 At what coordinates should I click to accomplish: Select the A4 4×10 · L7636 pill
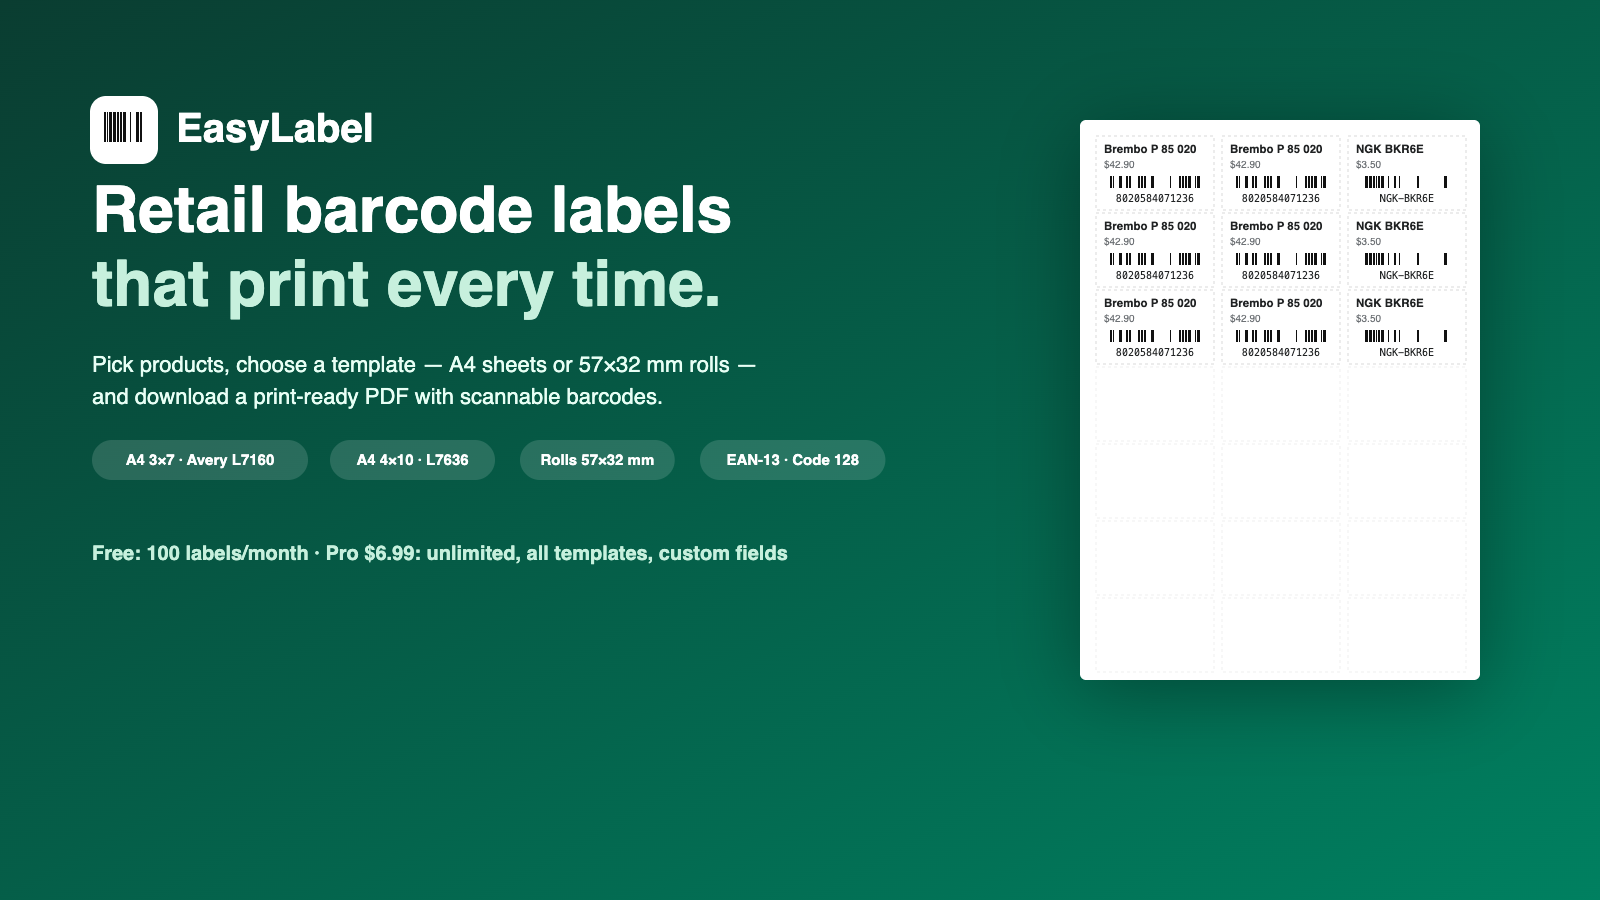click(412, 460)
